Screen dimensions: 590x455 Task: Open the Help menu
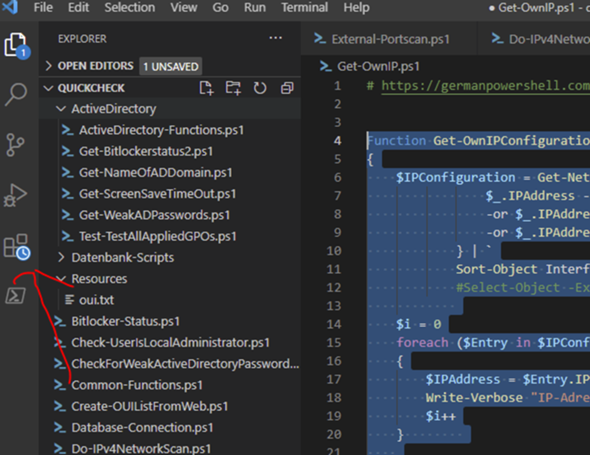tap(356, 7)
